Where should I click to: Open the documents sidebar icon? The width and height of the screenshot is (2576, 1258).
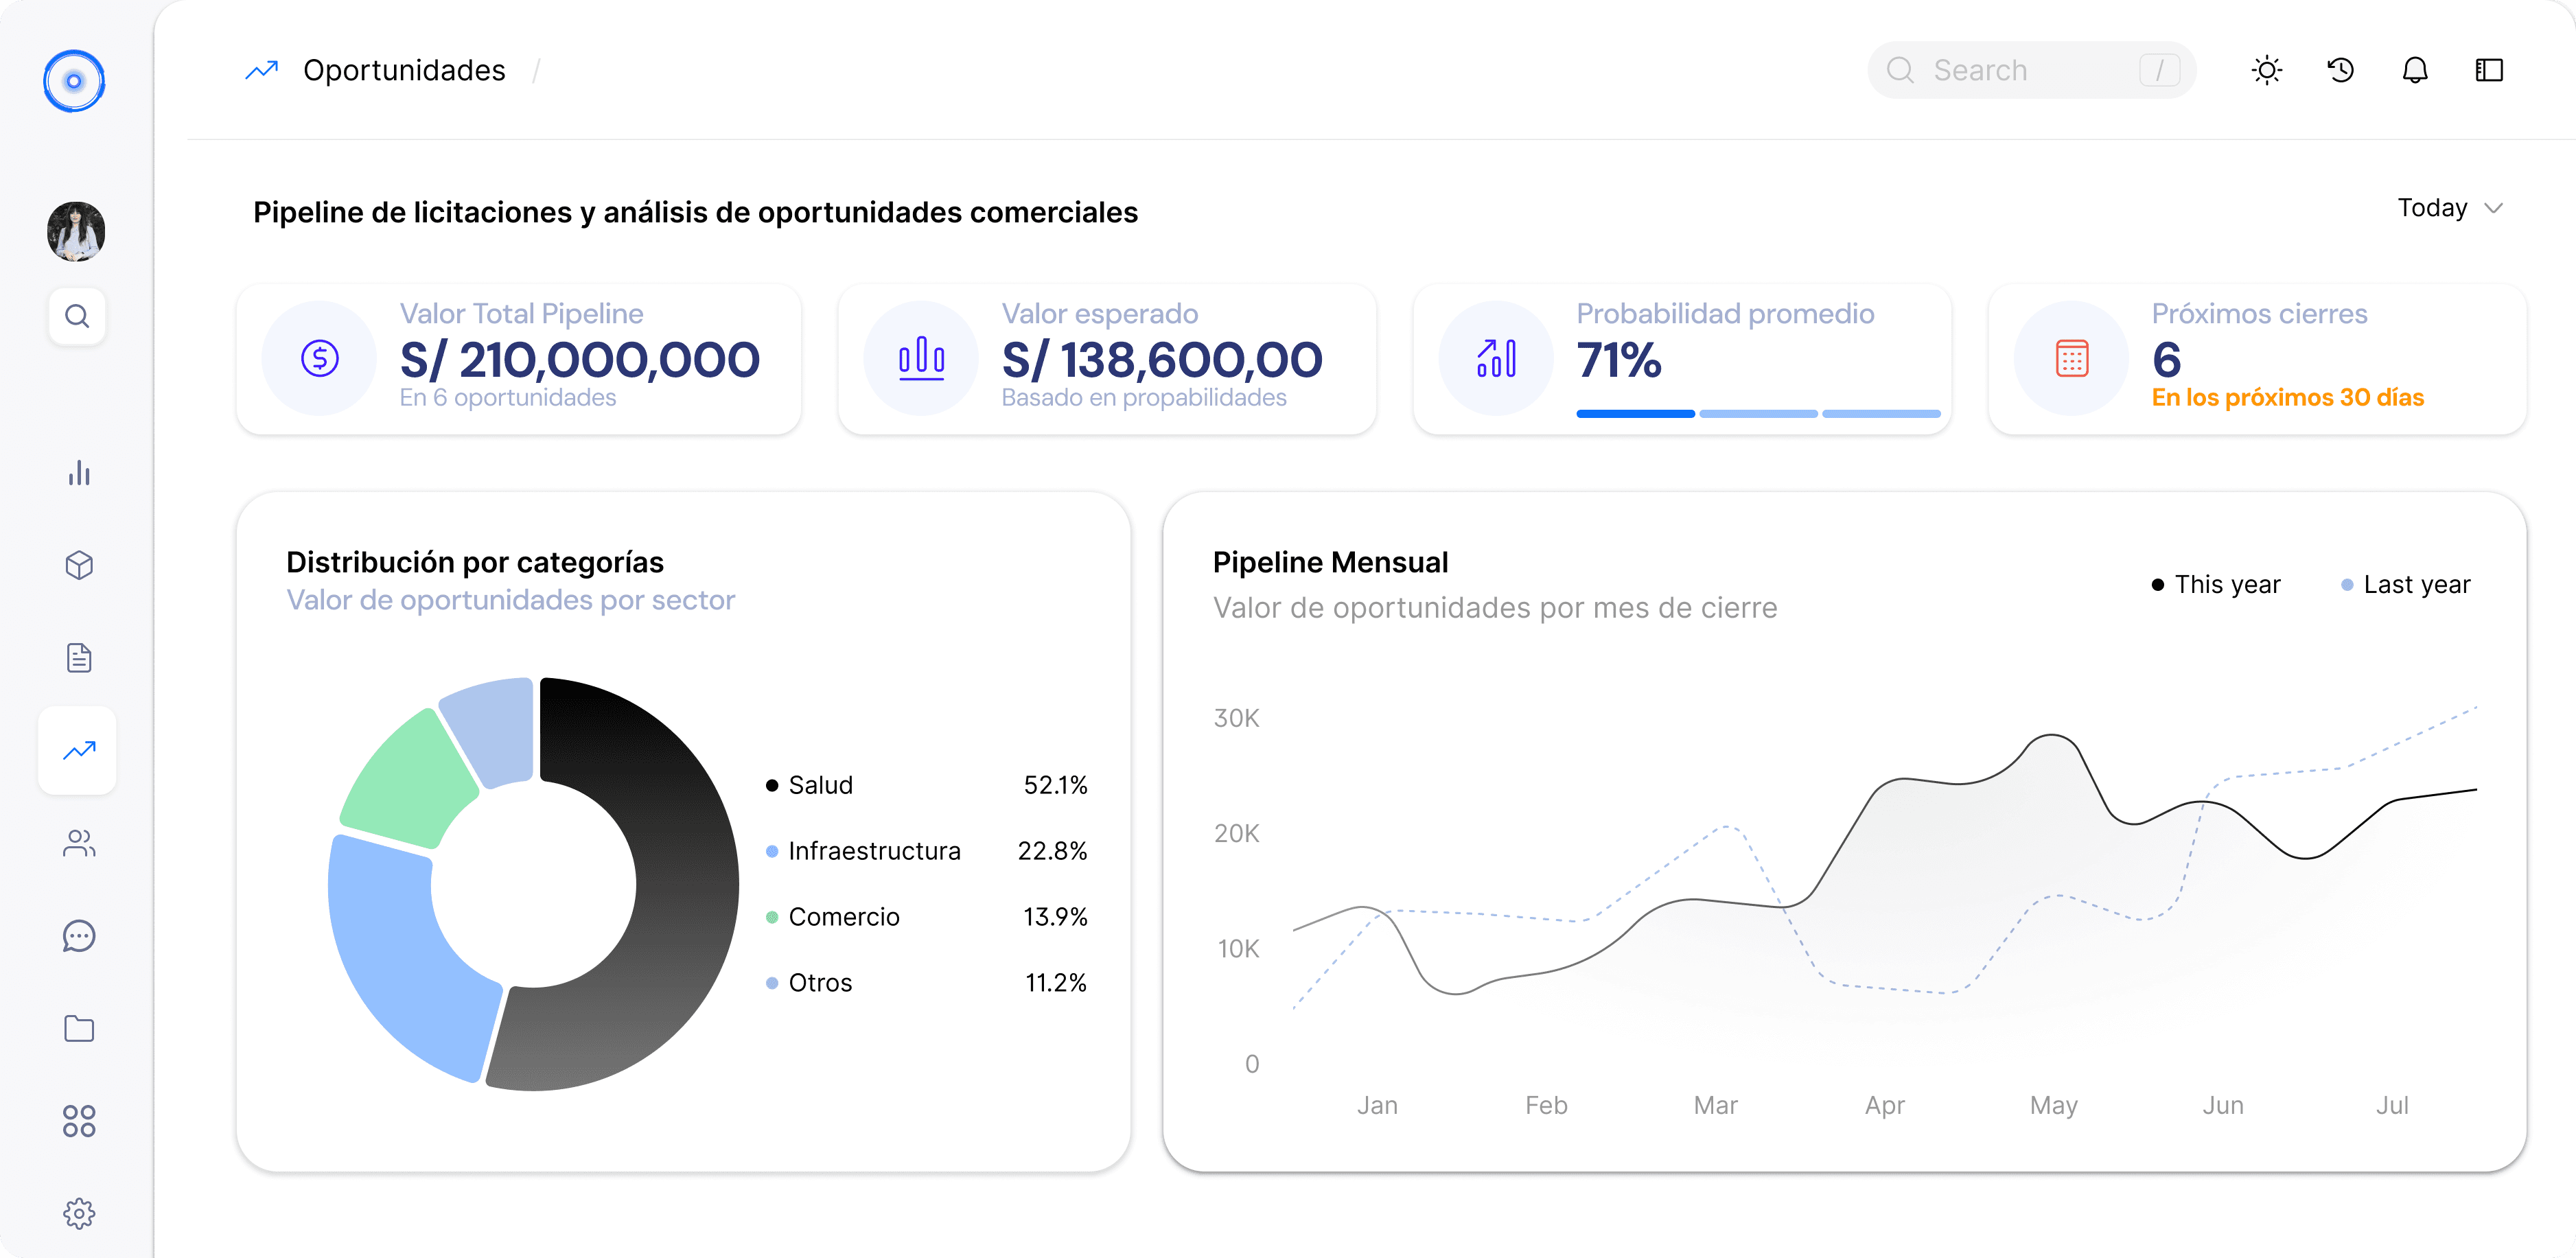[x=79, y=658]
